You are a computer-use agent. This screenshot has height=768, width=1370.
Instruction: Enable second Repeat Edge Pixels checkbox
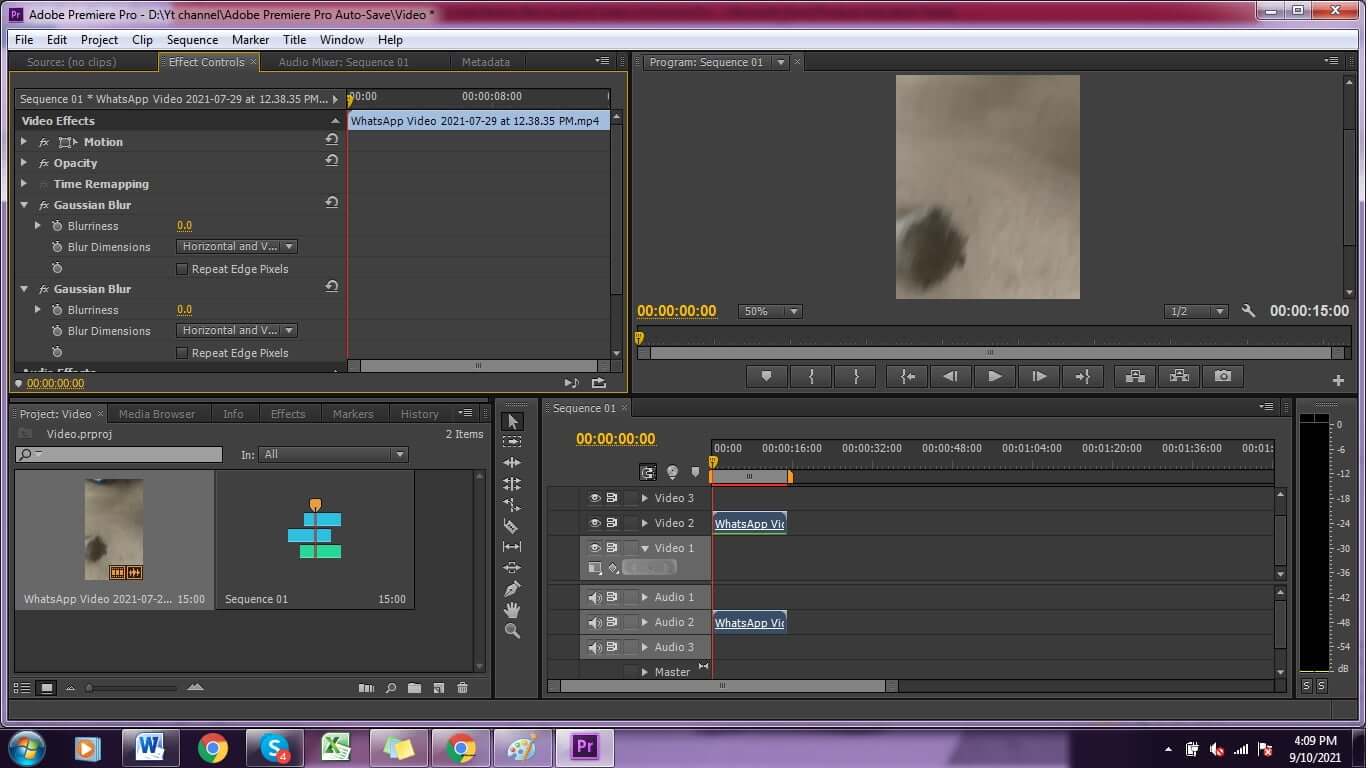tap(182, 353)
